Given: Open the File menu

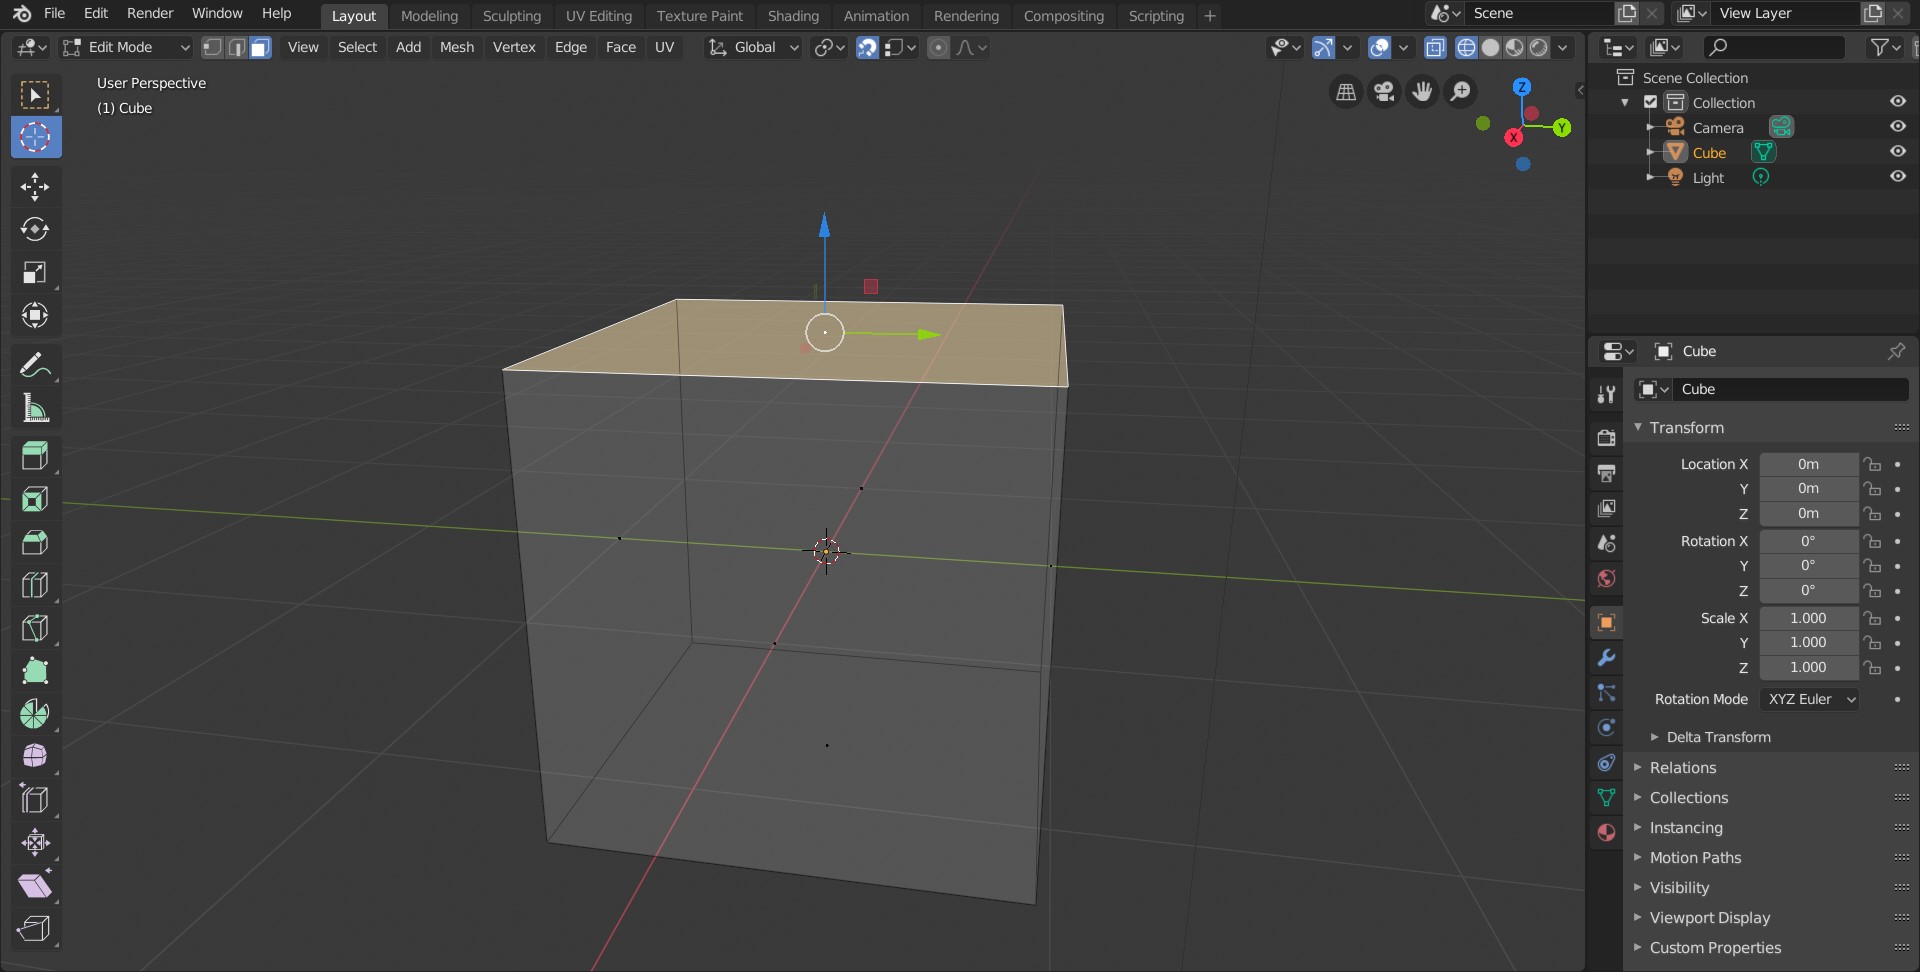Looking at the screenshot, I should (54, 13).
